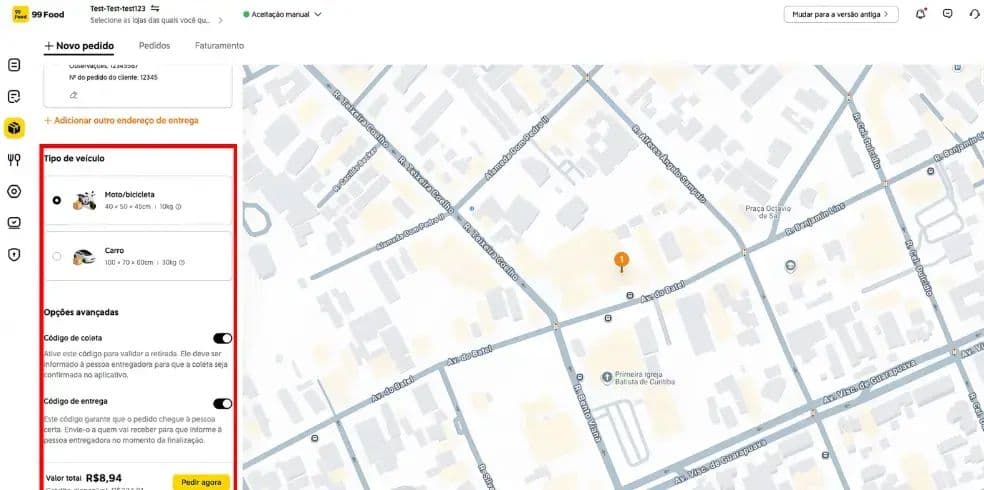This screenshot has height=490, width=984.
Task: Click Adicionar outro endereço de entrega
Action: (121, 120)
